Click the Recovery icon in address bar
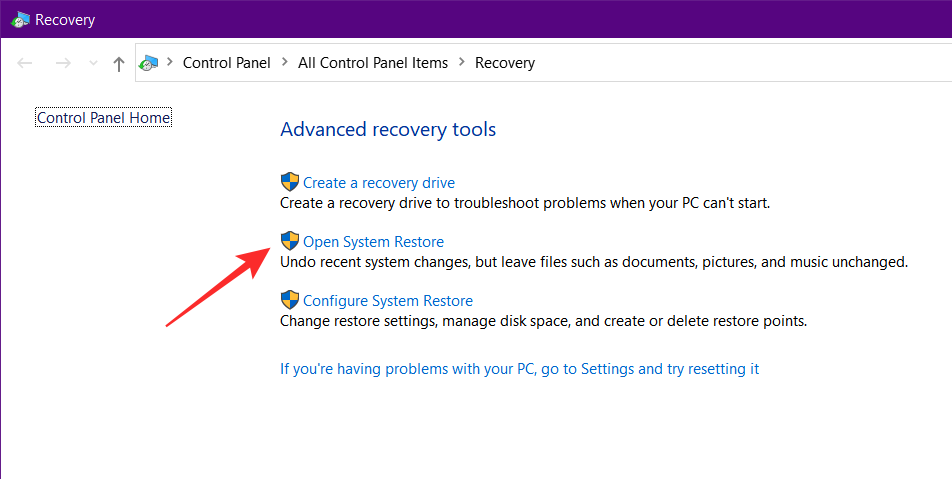The height and width of the screenshot is (479, 952). pyautogui.click(x=148, y=63)
